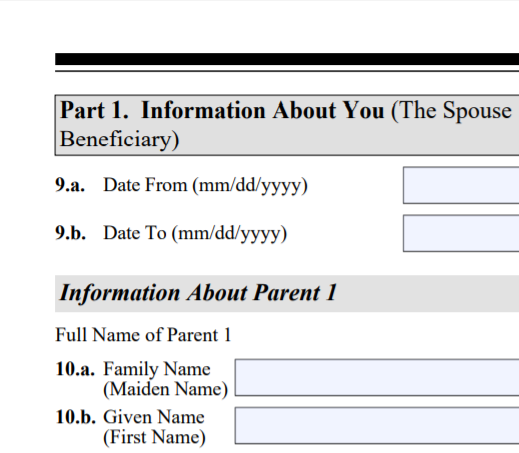This screenshot has height=453, width=519.
Task: Select the Given Name (First Name) field
Action: [x=377, y=426]
